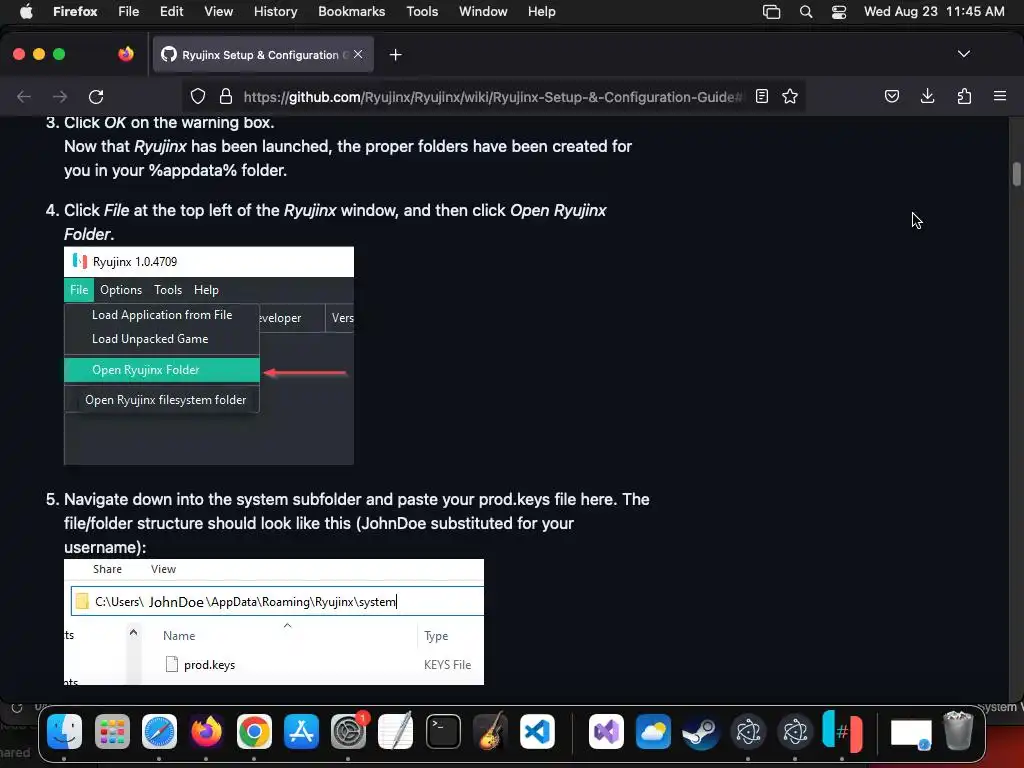Open the Firefox hamburger application menu
Screen dimensions: 1024x768
point(1000,97)
